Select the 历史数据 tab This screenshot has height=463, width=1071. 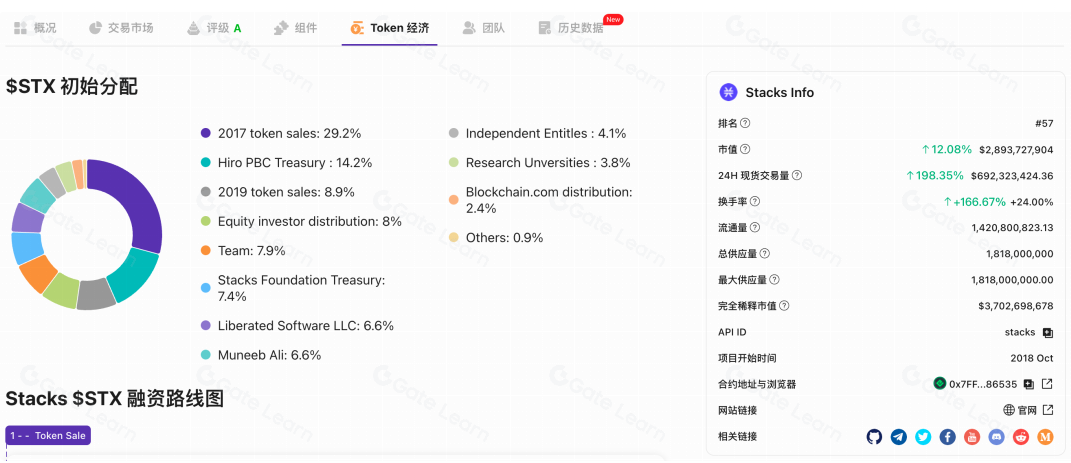click(x=571, y=28)
